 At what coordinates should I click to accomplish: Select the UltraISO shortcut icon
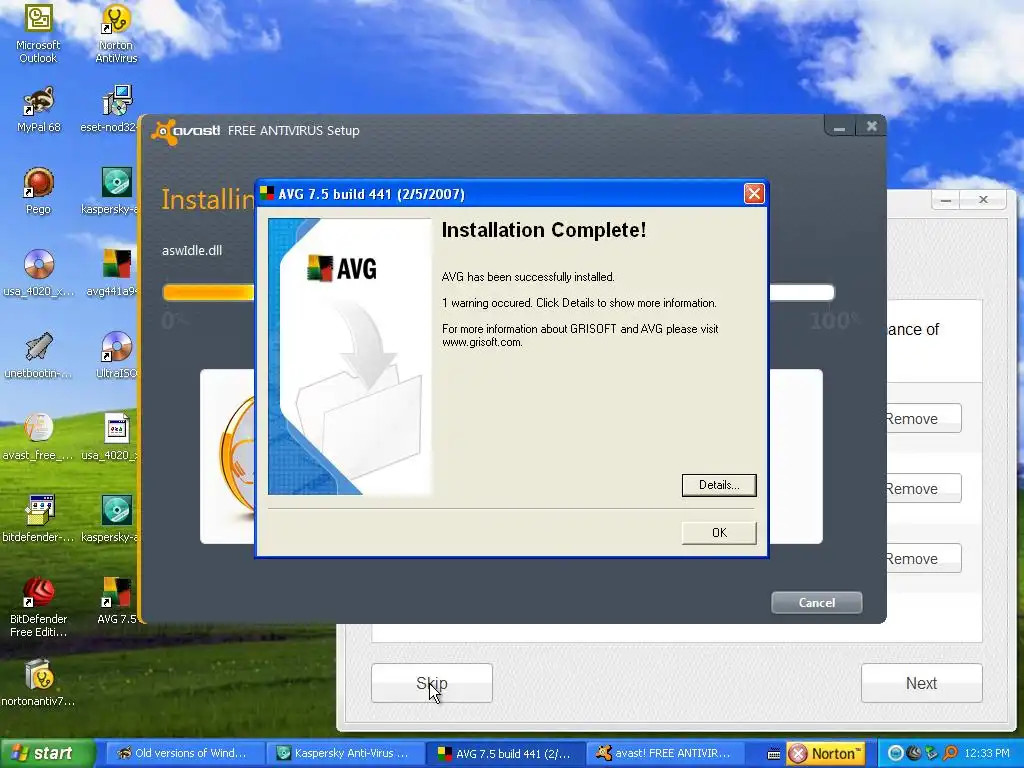(116, 347)
